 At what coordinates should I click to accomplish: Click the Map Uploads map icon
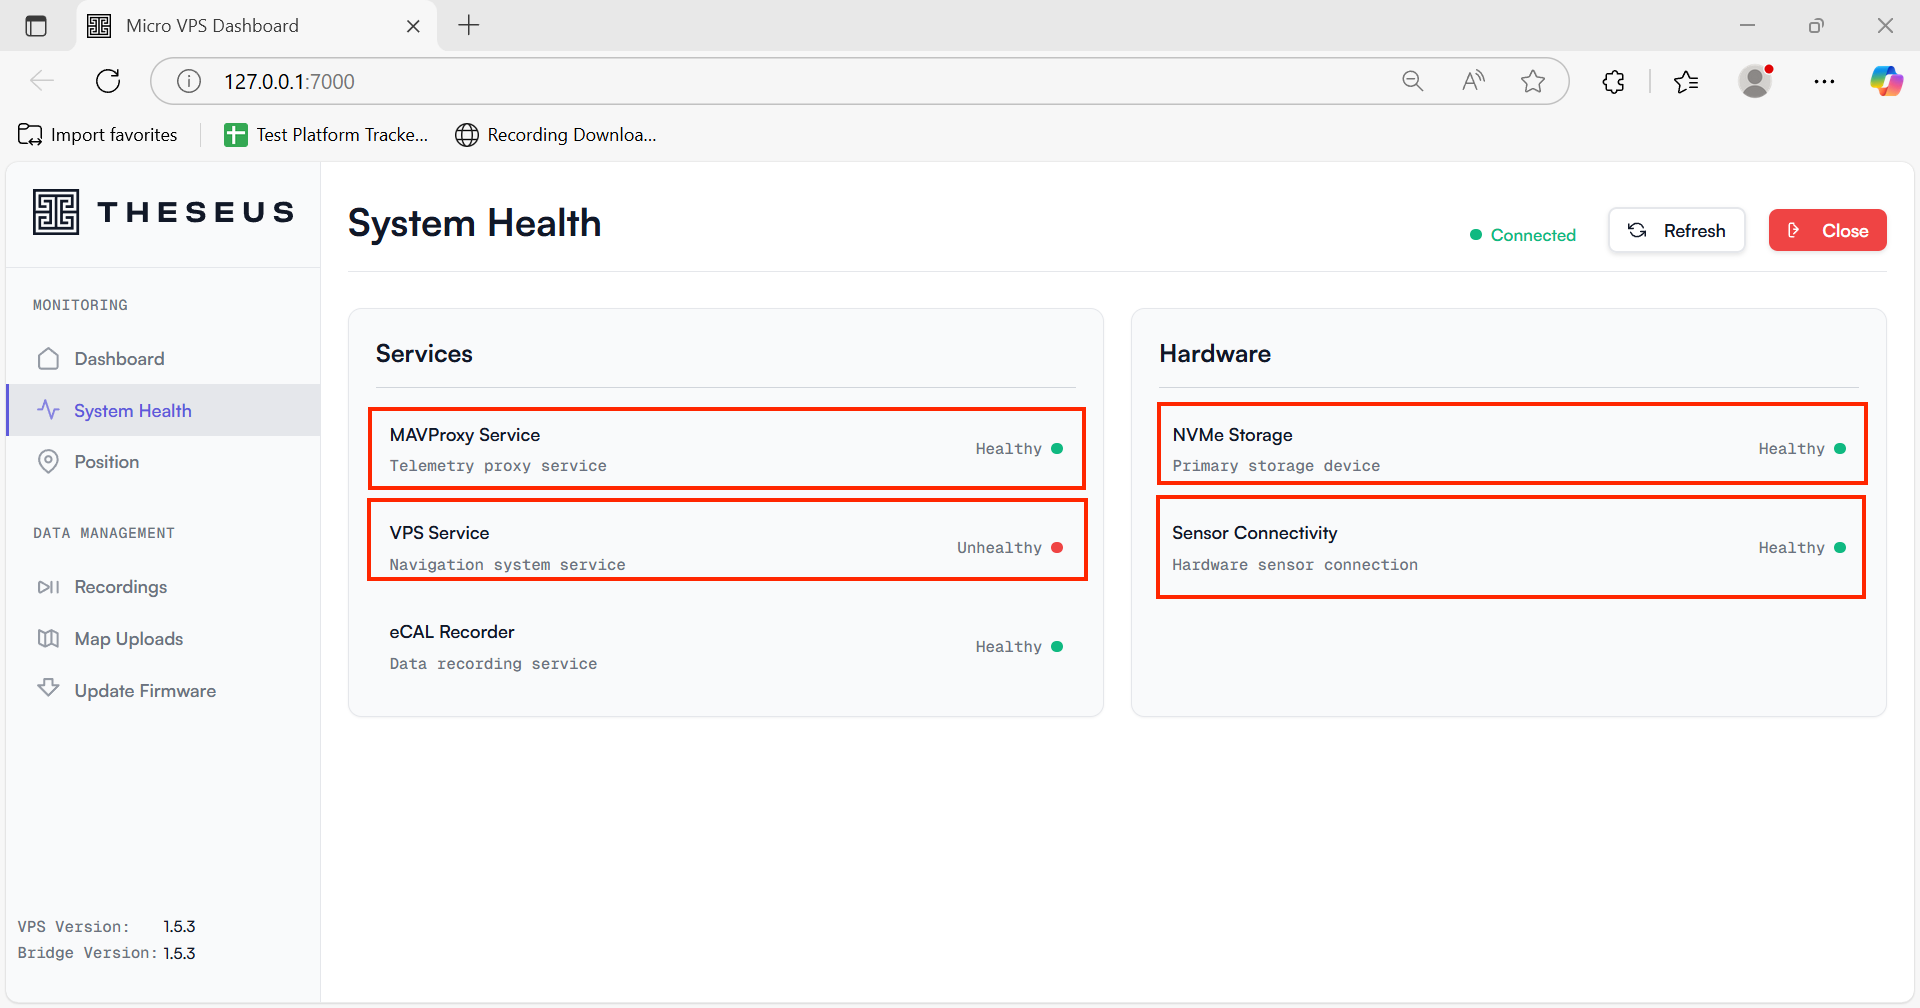coord(48,639)
